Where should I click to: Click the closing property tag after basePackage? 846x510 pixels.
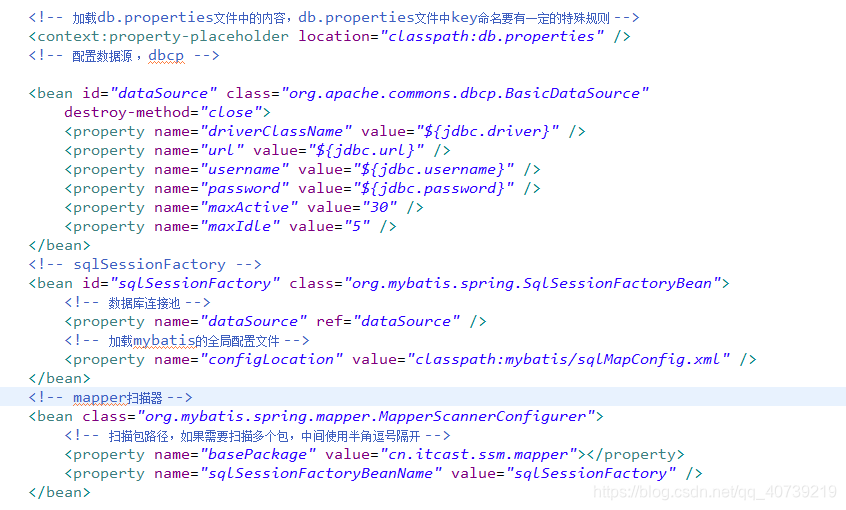636,454
